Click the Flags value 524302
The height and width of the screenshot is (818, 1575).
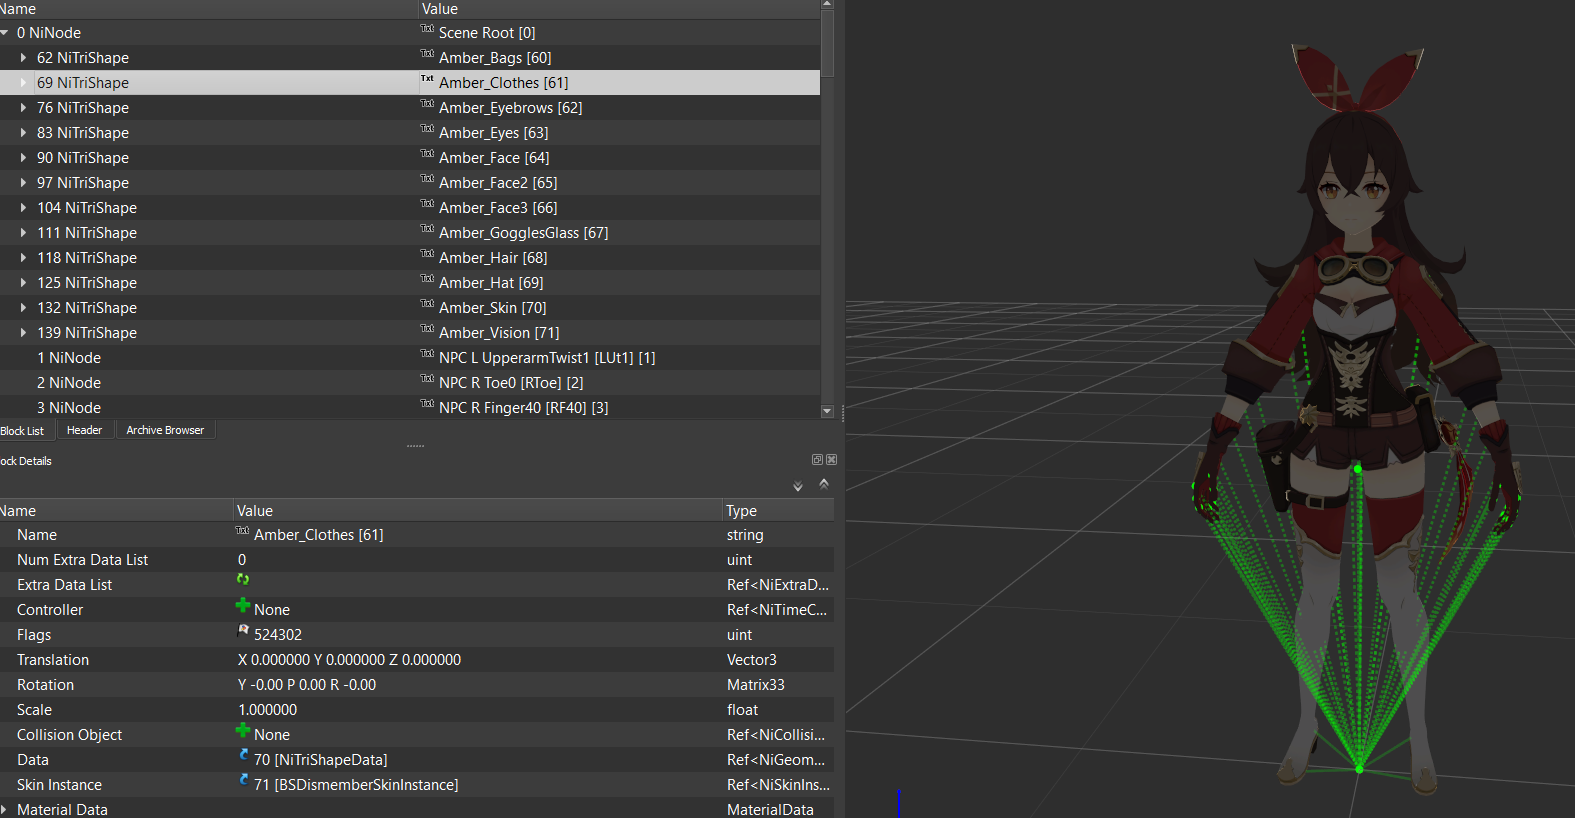coord(278,635)
